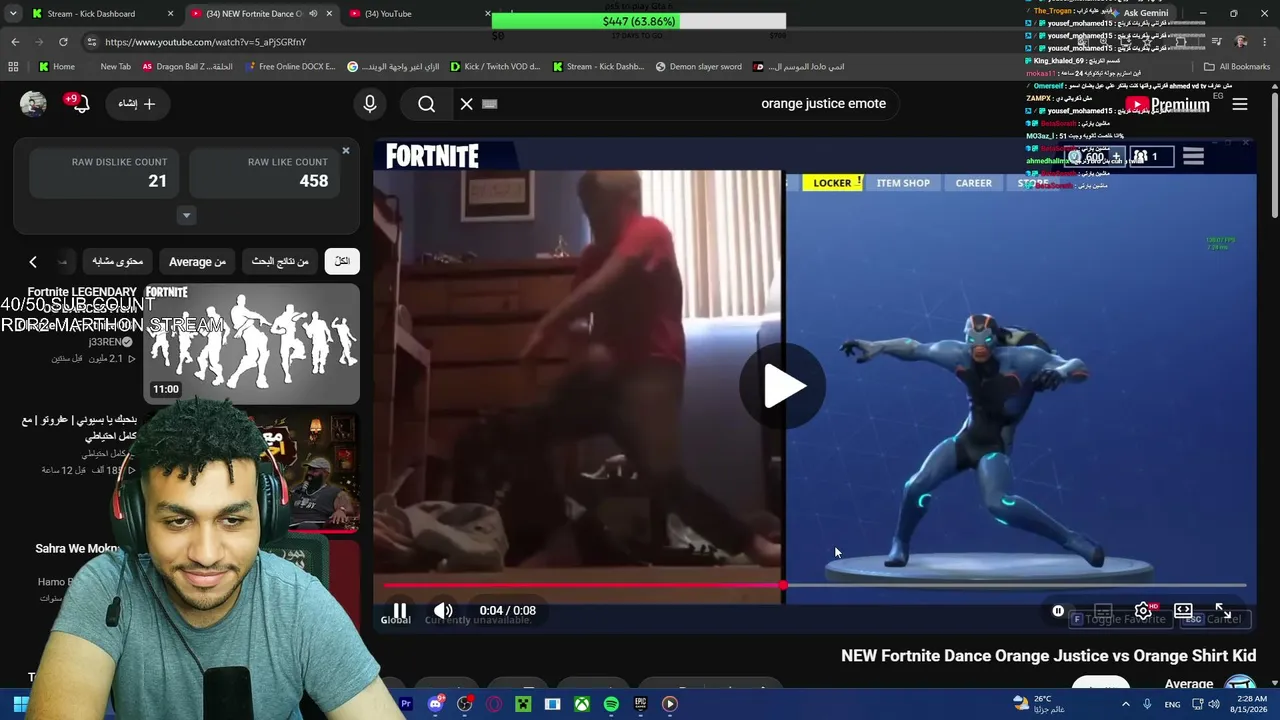Open the All Bookmarks folder

tap(1237, 67)
